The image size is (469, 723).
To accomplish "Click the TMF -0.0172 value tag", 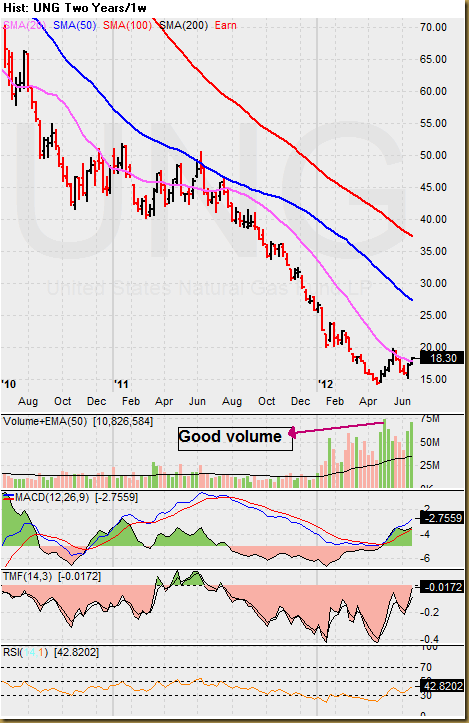I will point(442,587).
